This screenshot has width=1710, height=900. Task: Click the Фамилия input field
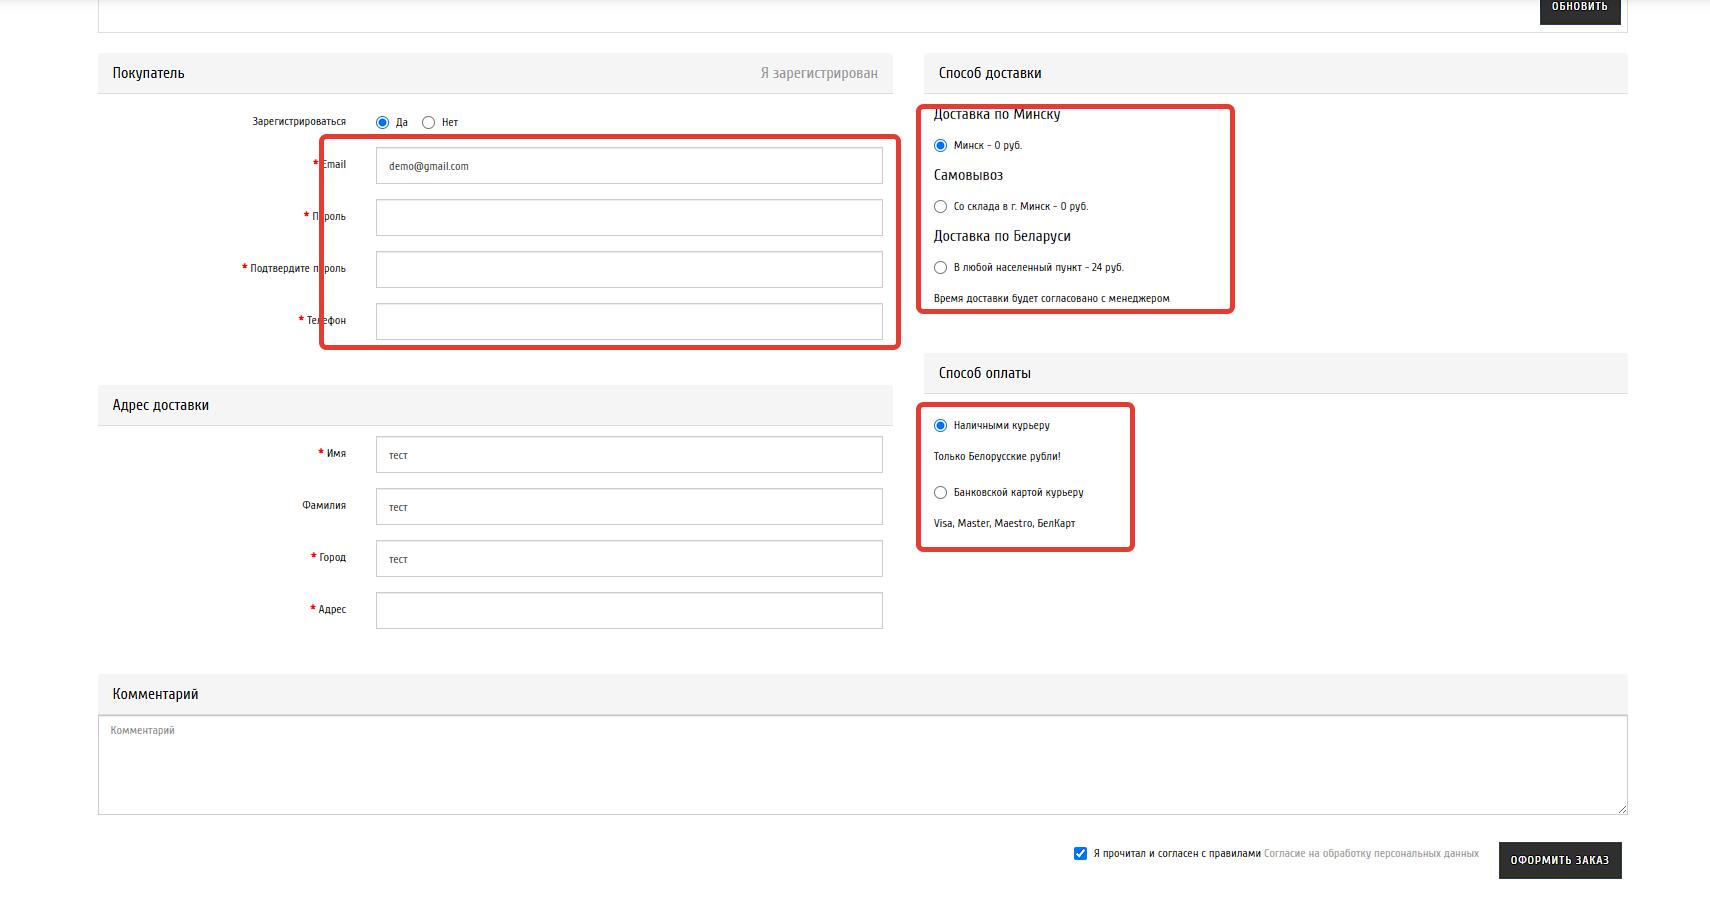coord(629,507)
